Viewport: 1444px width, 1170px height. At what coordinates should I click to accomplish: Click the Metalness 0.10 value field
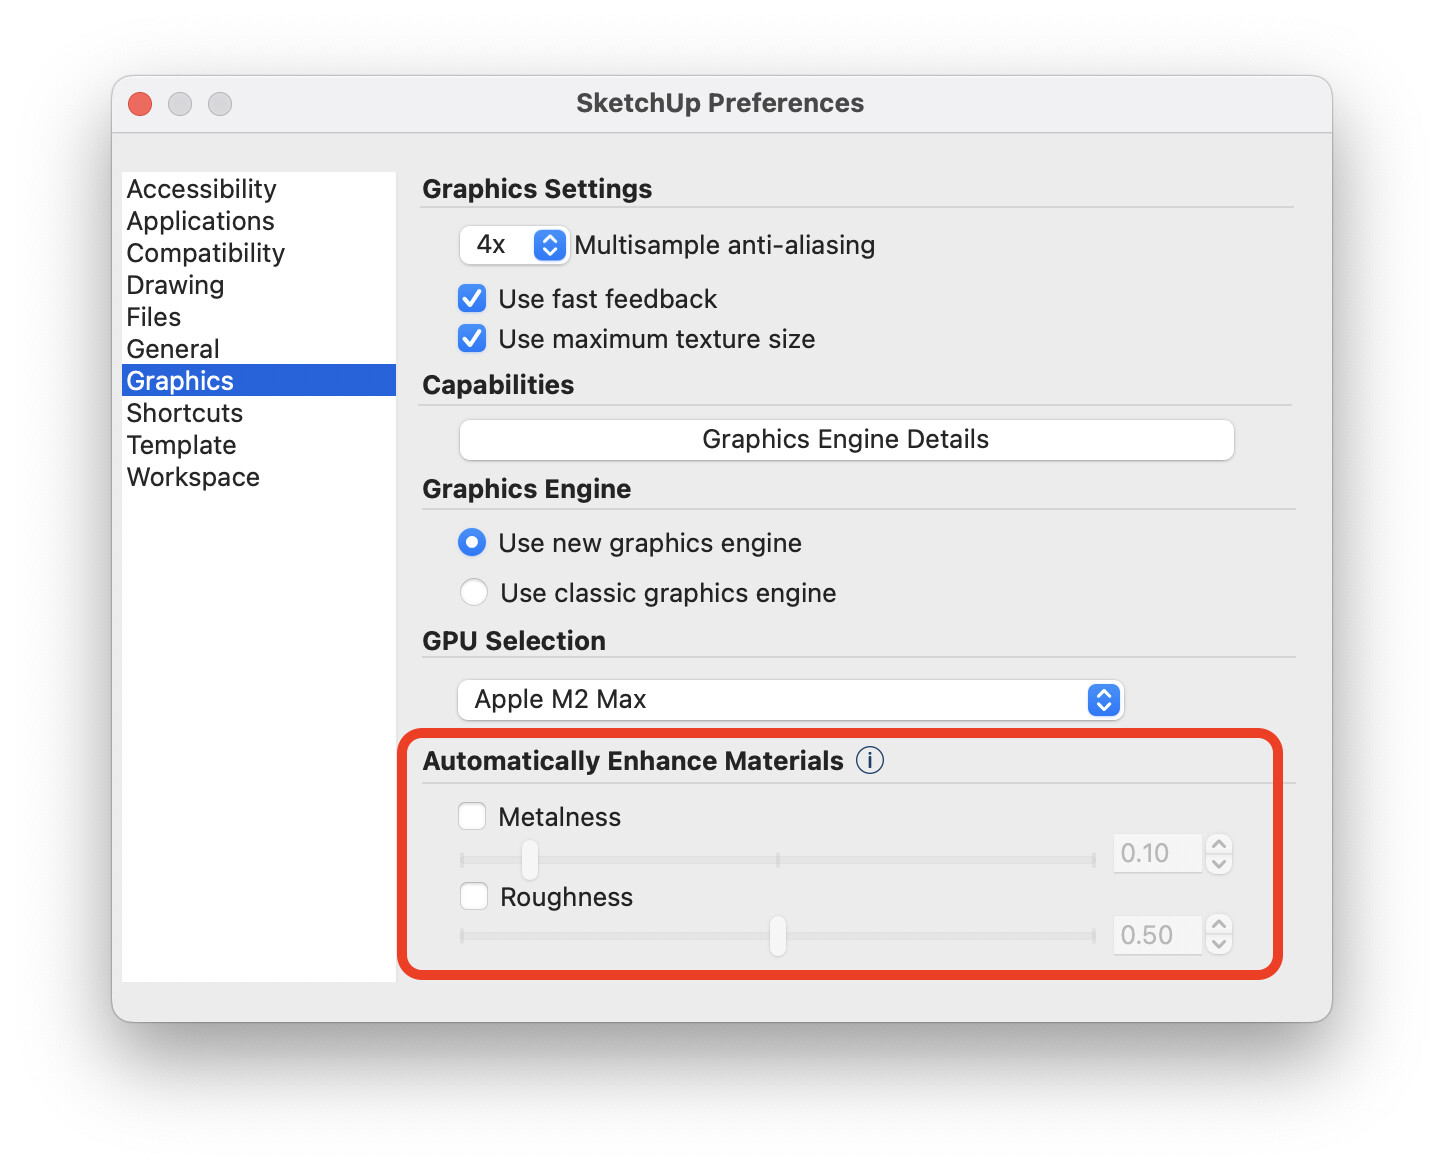pos(1157,853)
